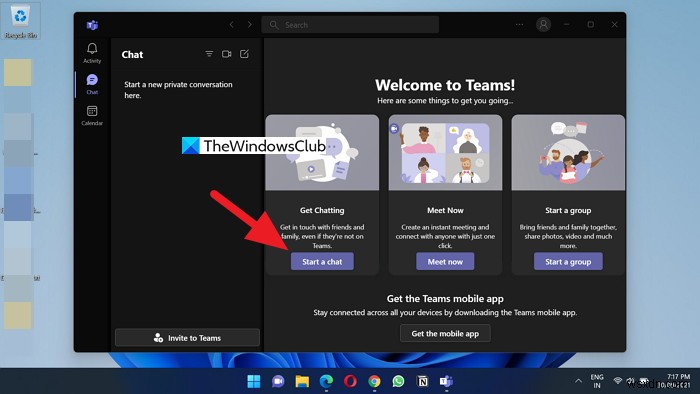Close the Teams window
Screen dimensions: 700x394
(615, 25)
